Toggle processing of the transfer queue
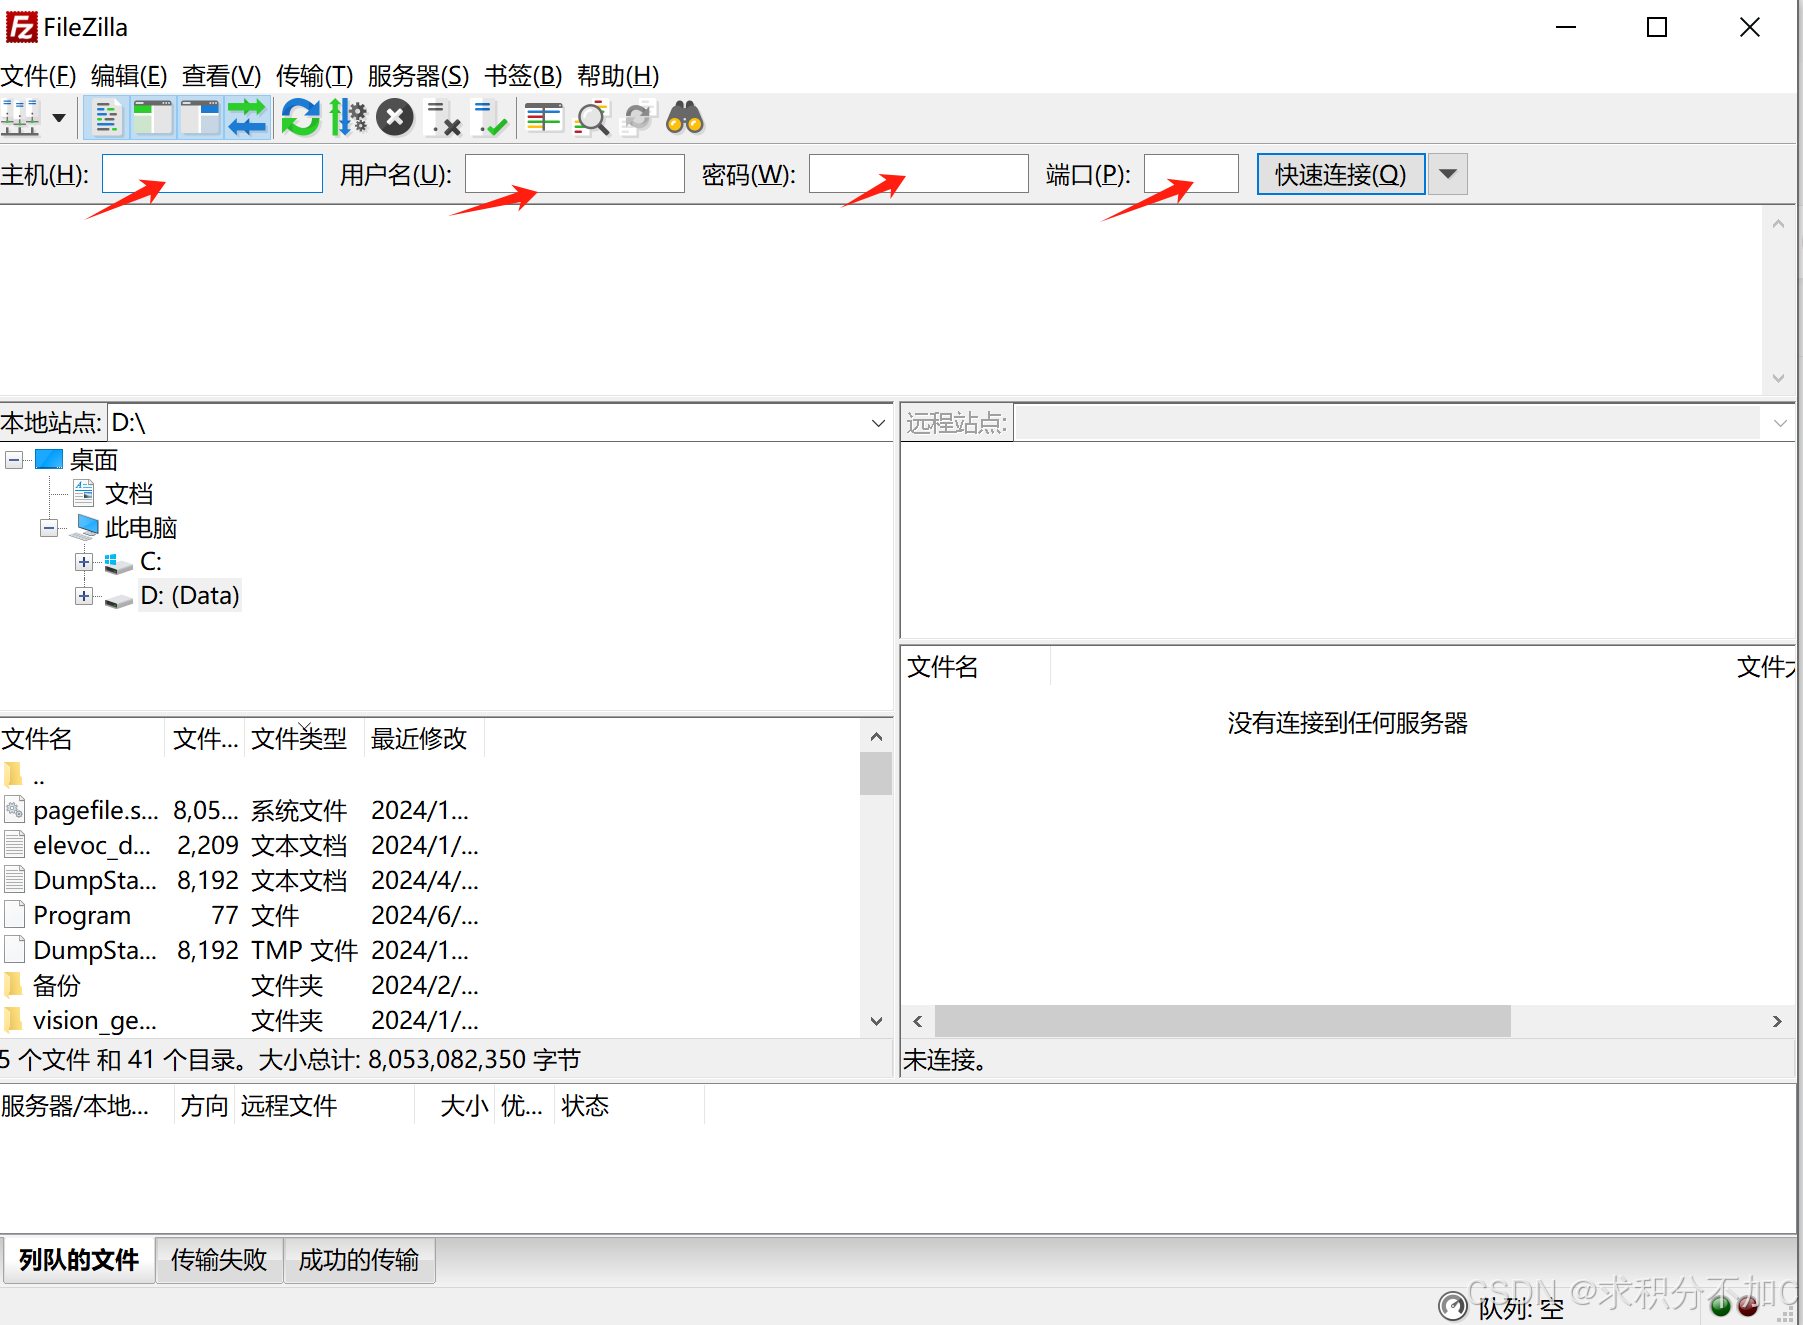Screen dimensions: 1803x1325 348,118
